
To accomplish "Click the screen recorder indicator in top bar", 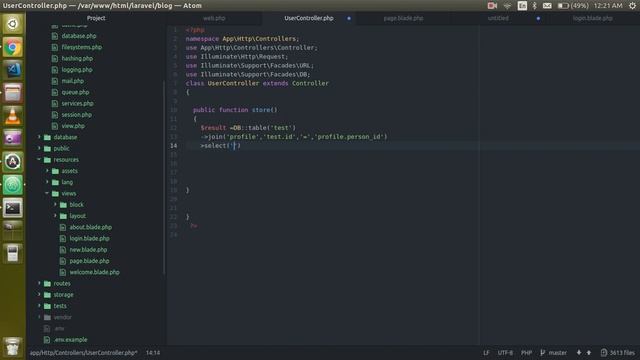I will [x=492, y=6].
